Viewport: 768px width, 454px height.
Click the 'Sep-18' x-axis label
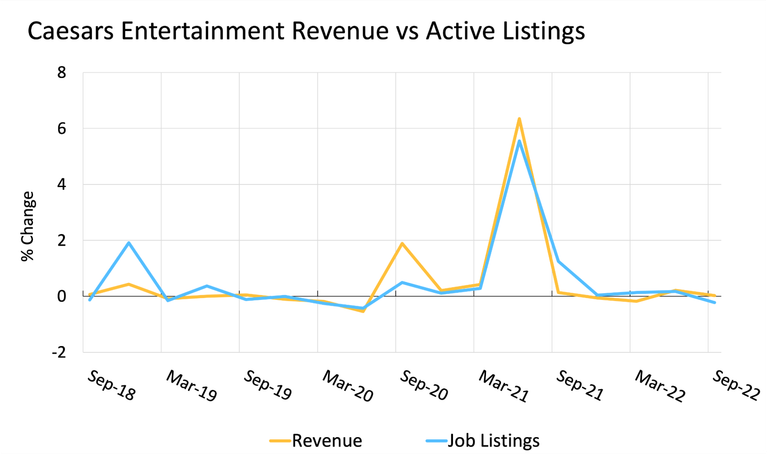click(x=111, y=385)
